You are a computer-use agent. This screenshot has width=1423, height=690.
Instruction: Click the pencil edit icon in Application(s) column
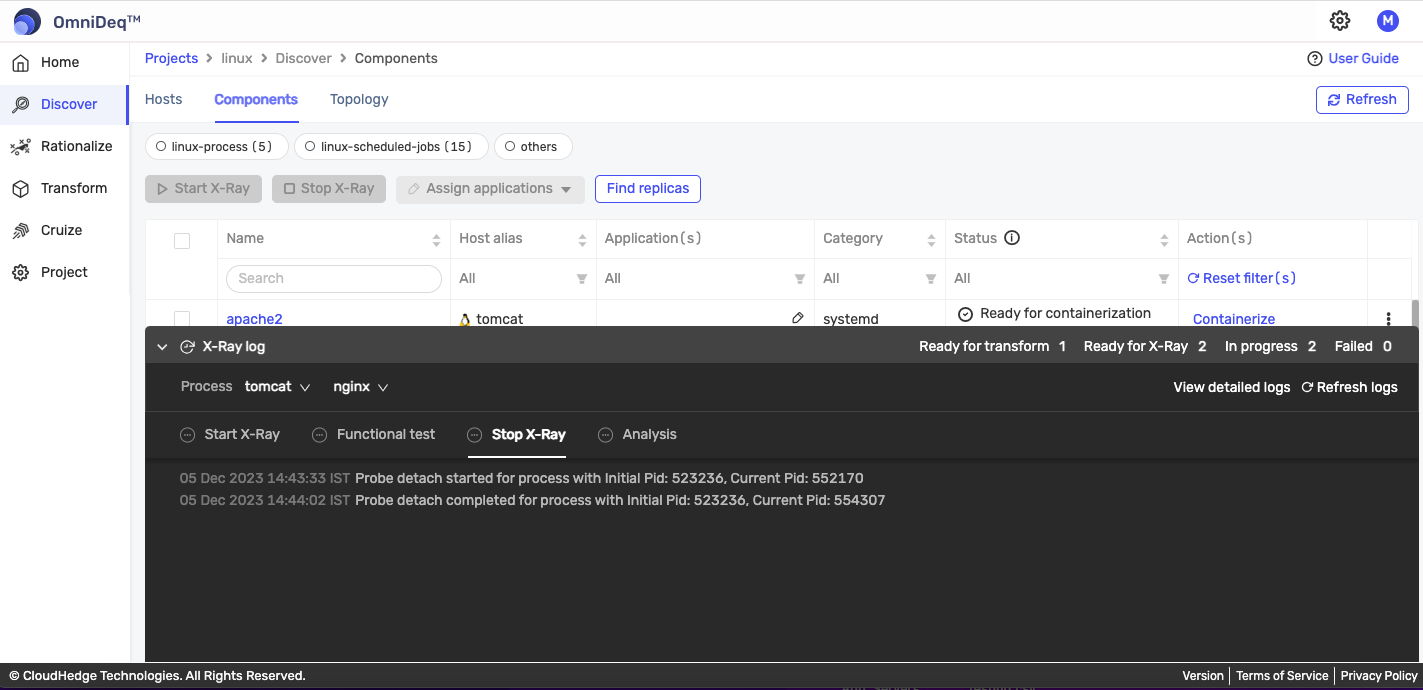[797, 317]
